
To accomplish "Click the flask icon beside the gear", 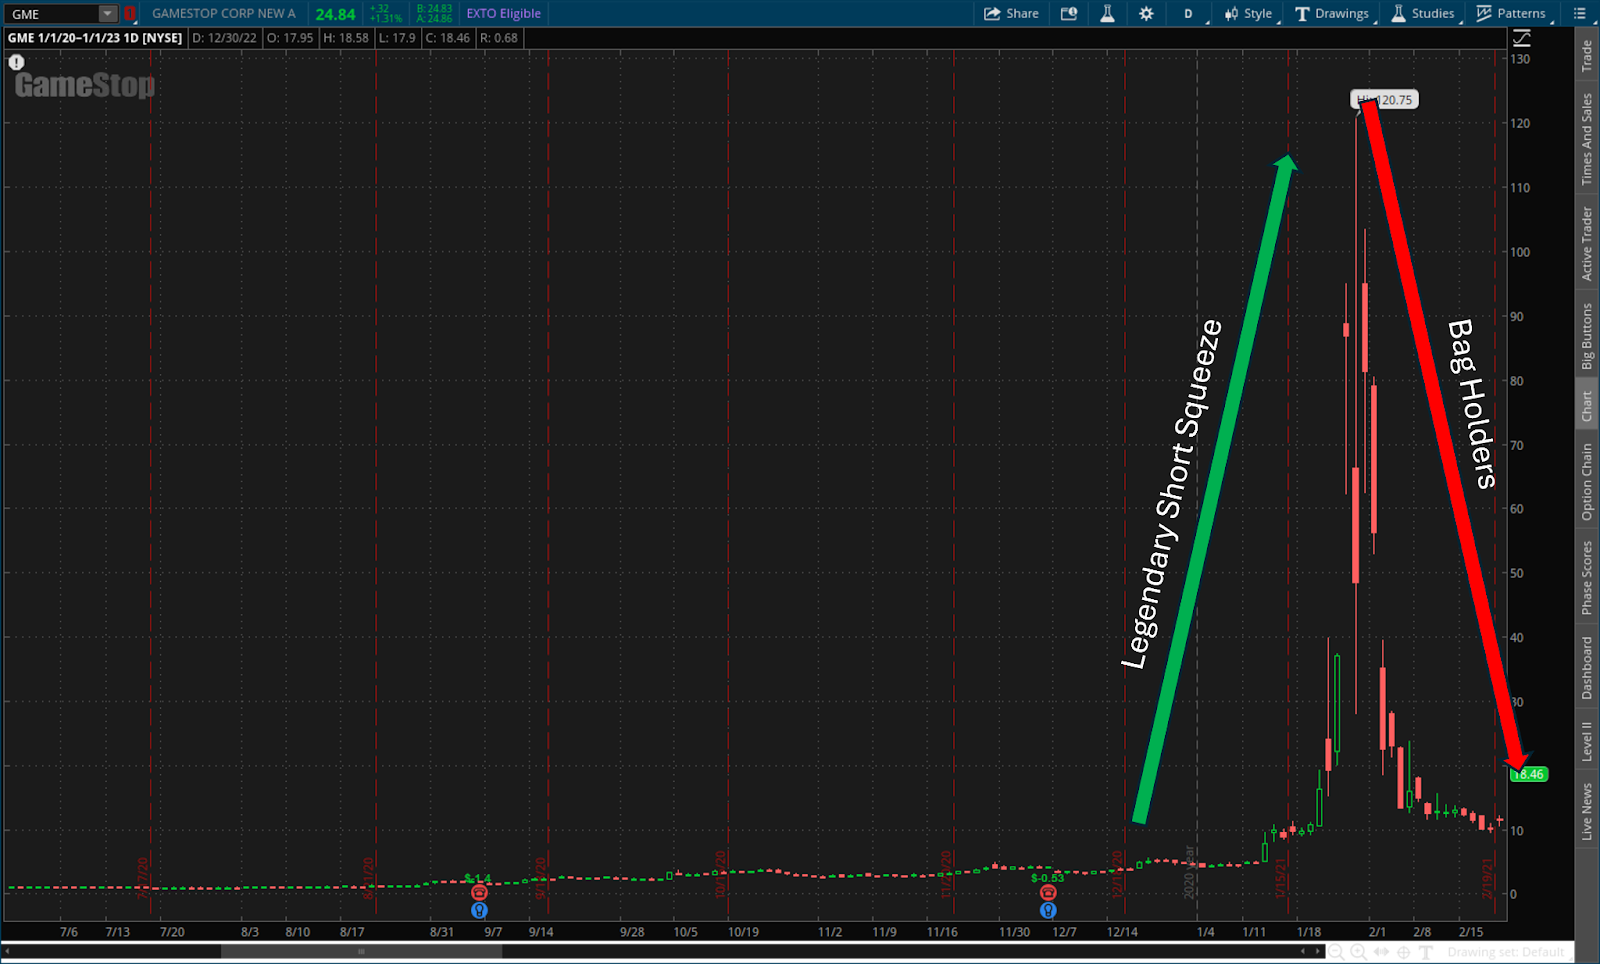I will click(1107, 14).
